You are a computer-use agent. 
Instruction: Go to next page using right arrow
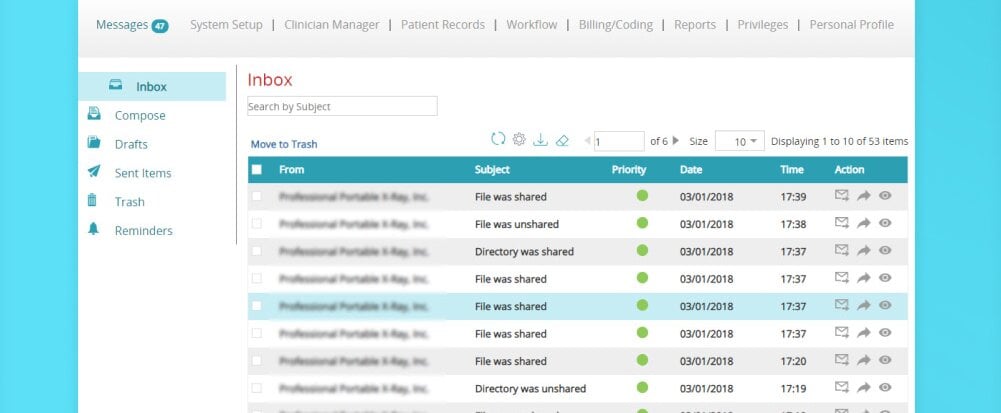pyautogui.click(x=676, y=141)
